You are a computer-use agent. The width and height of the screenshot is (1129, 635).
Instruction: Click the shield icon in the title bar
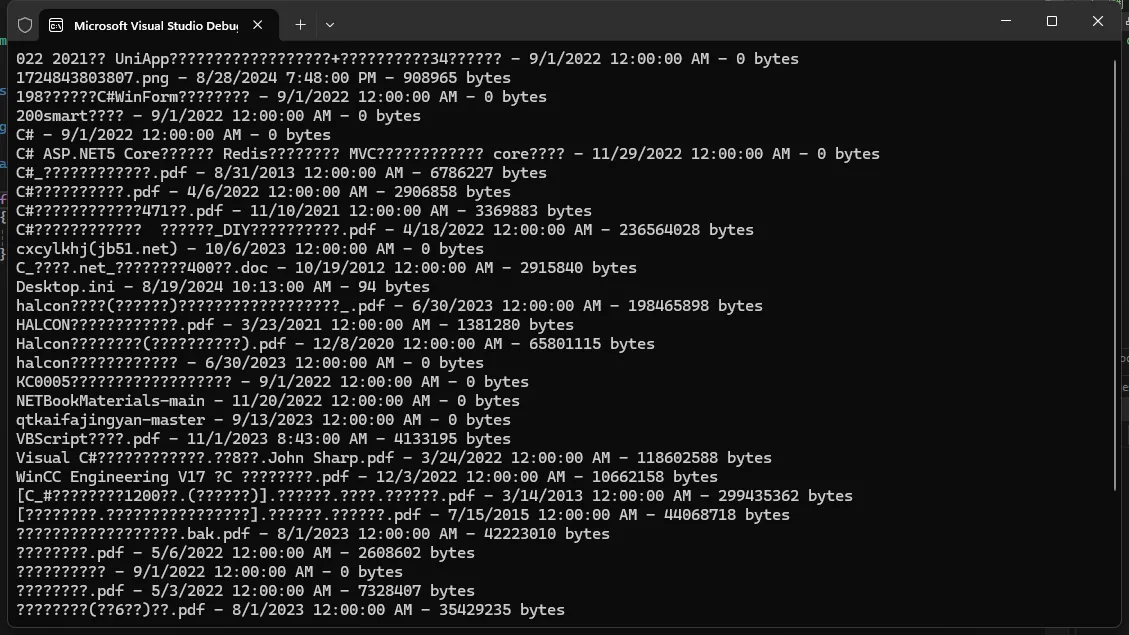click(x=25, y=24)
